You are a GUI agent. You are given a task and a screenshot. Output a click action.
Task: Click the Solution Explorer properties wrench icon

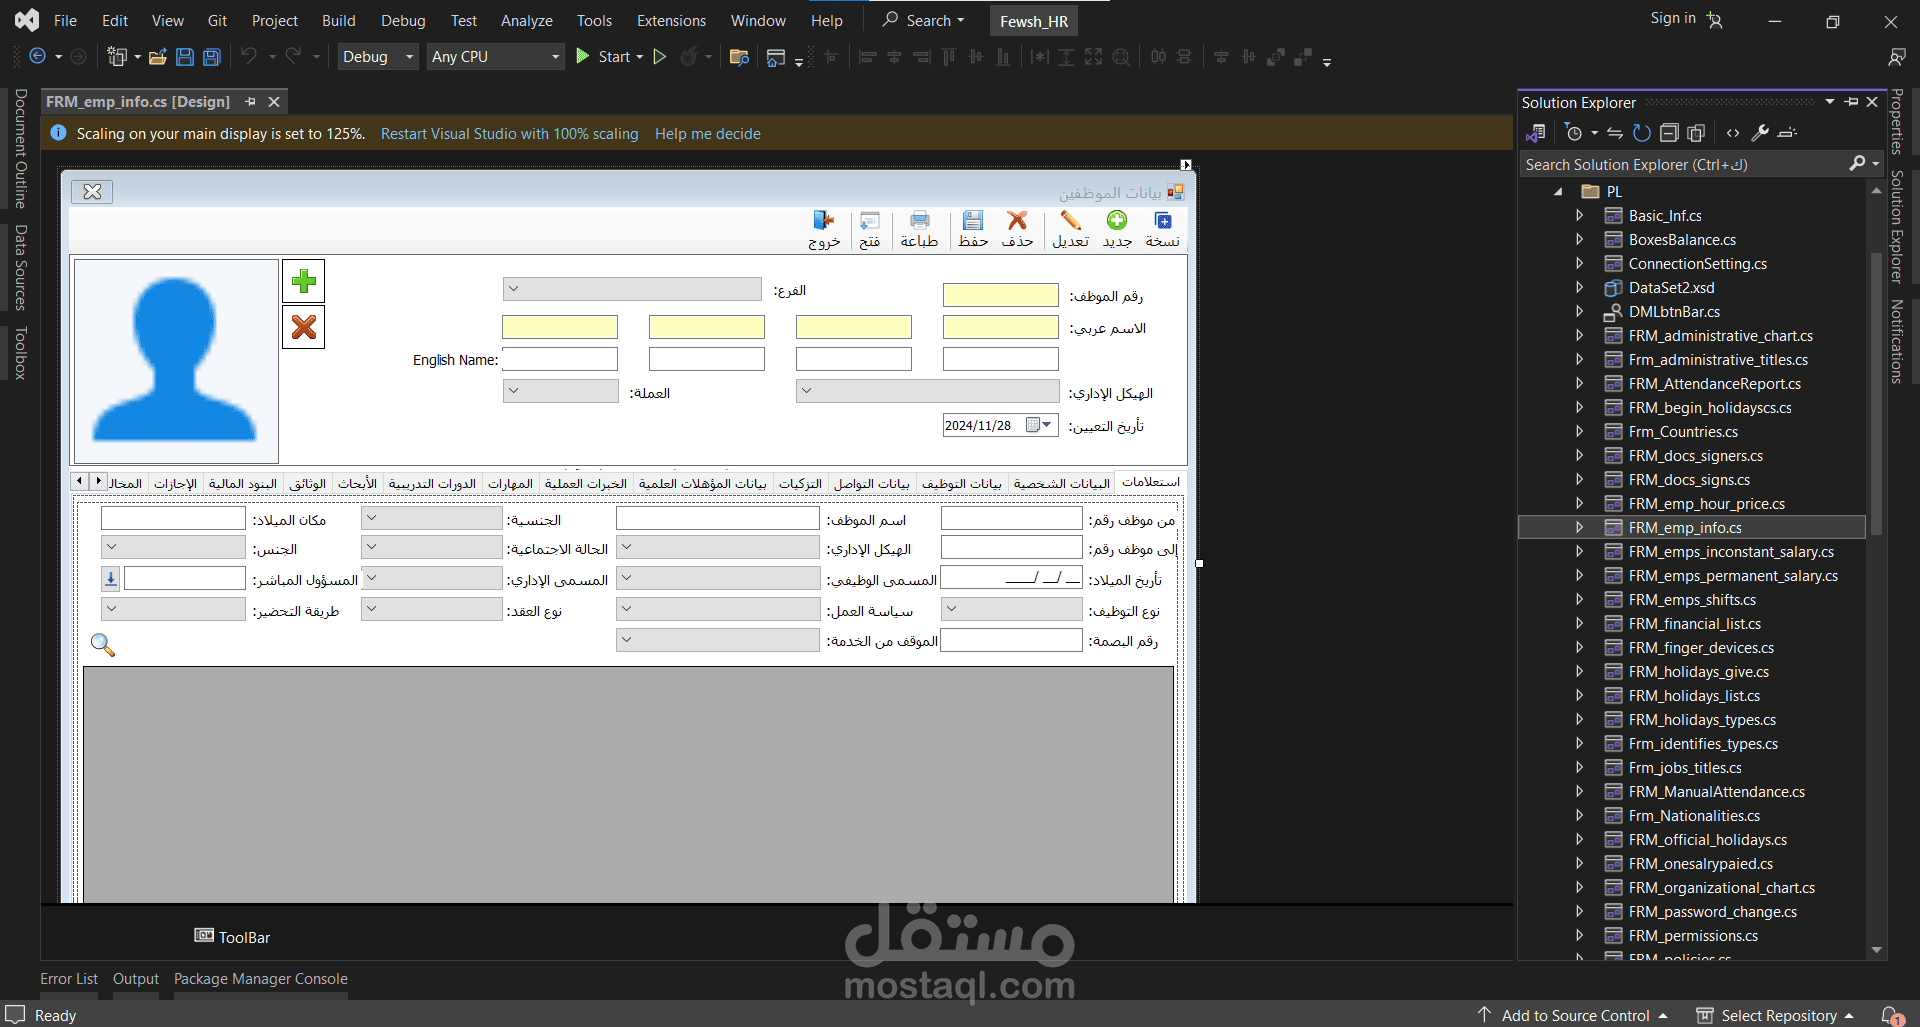pos(1760,133)
